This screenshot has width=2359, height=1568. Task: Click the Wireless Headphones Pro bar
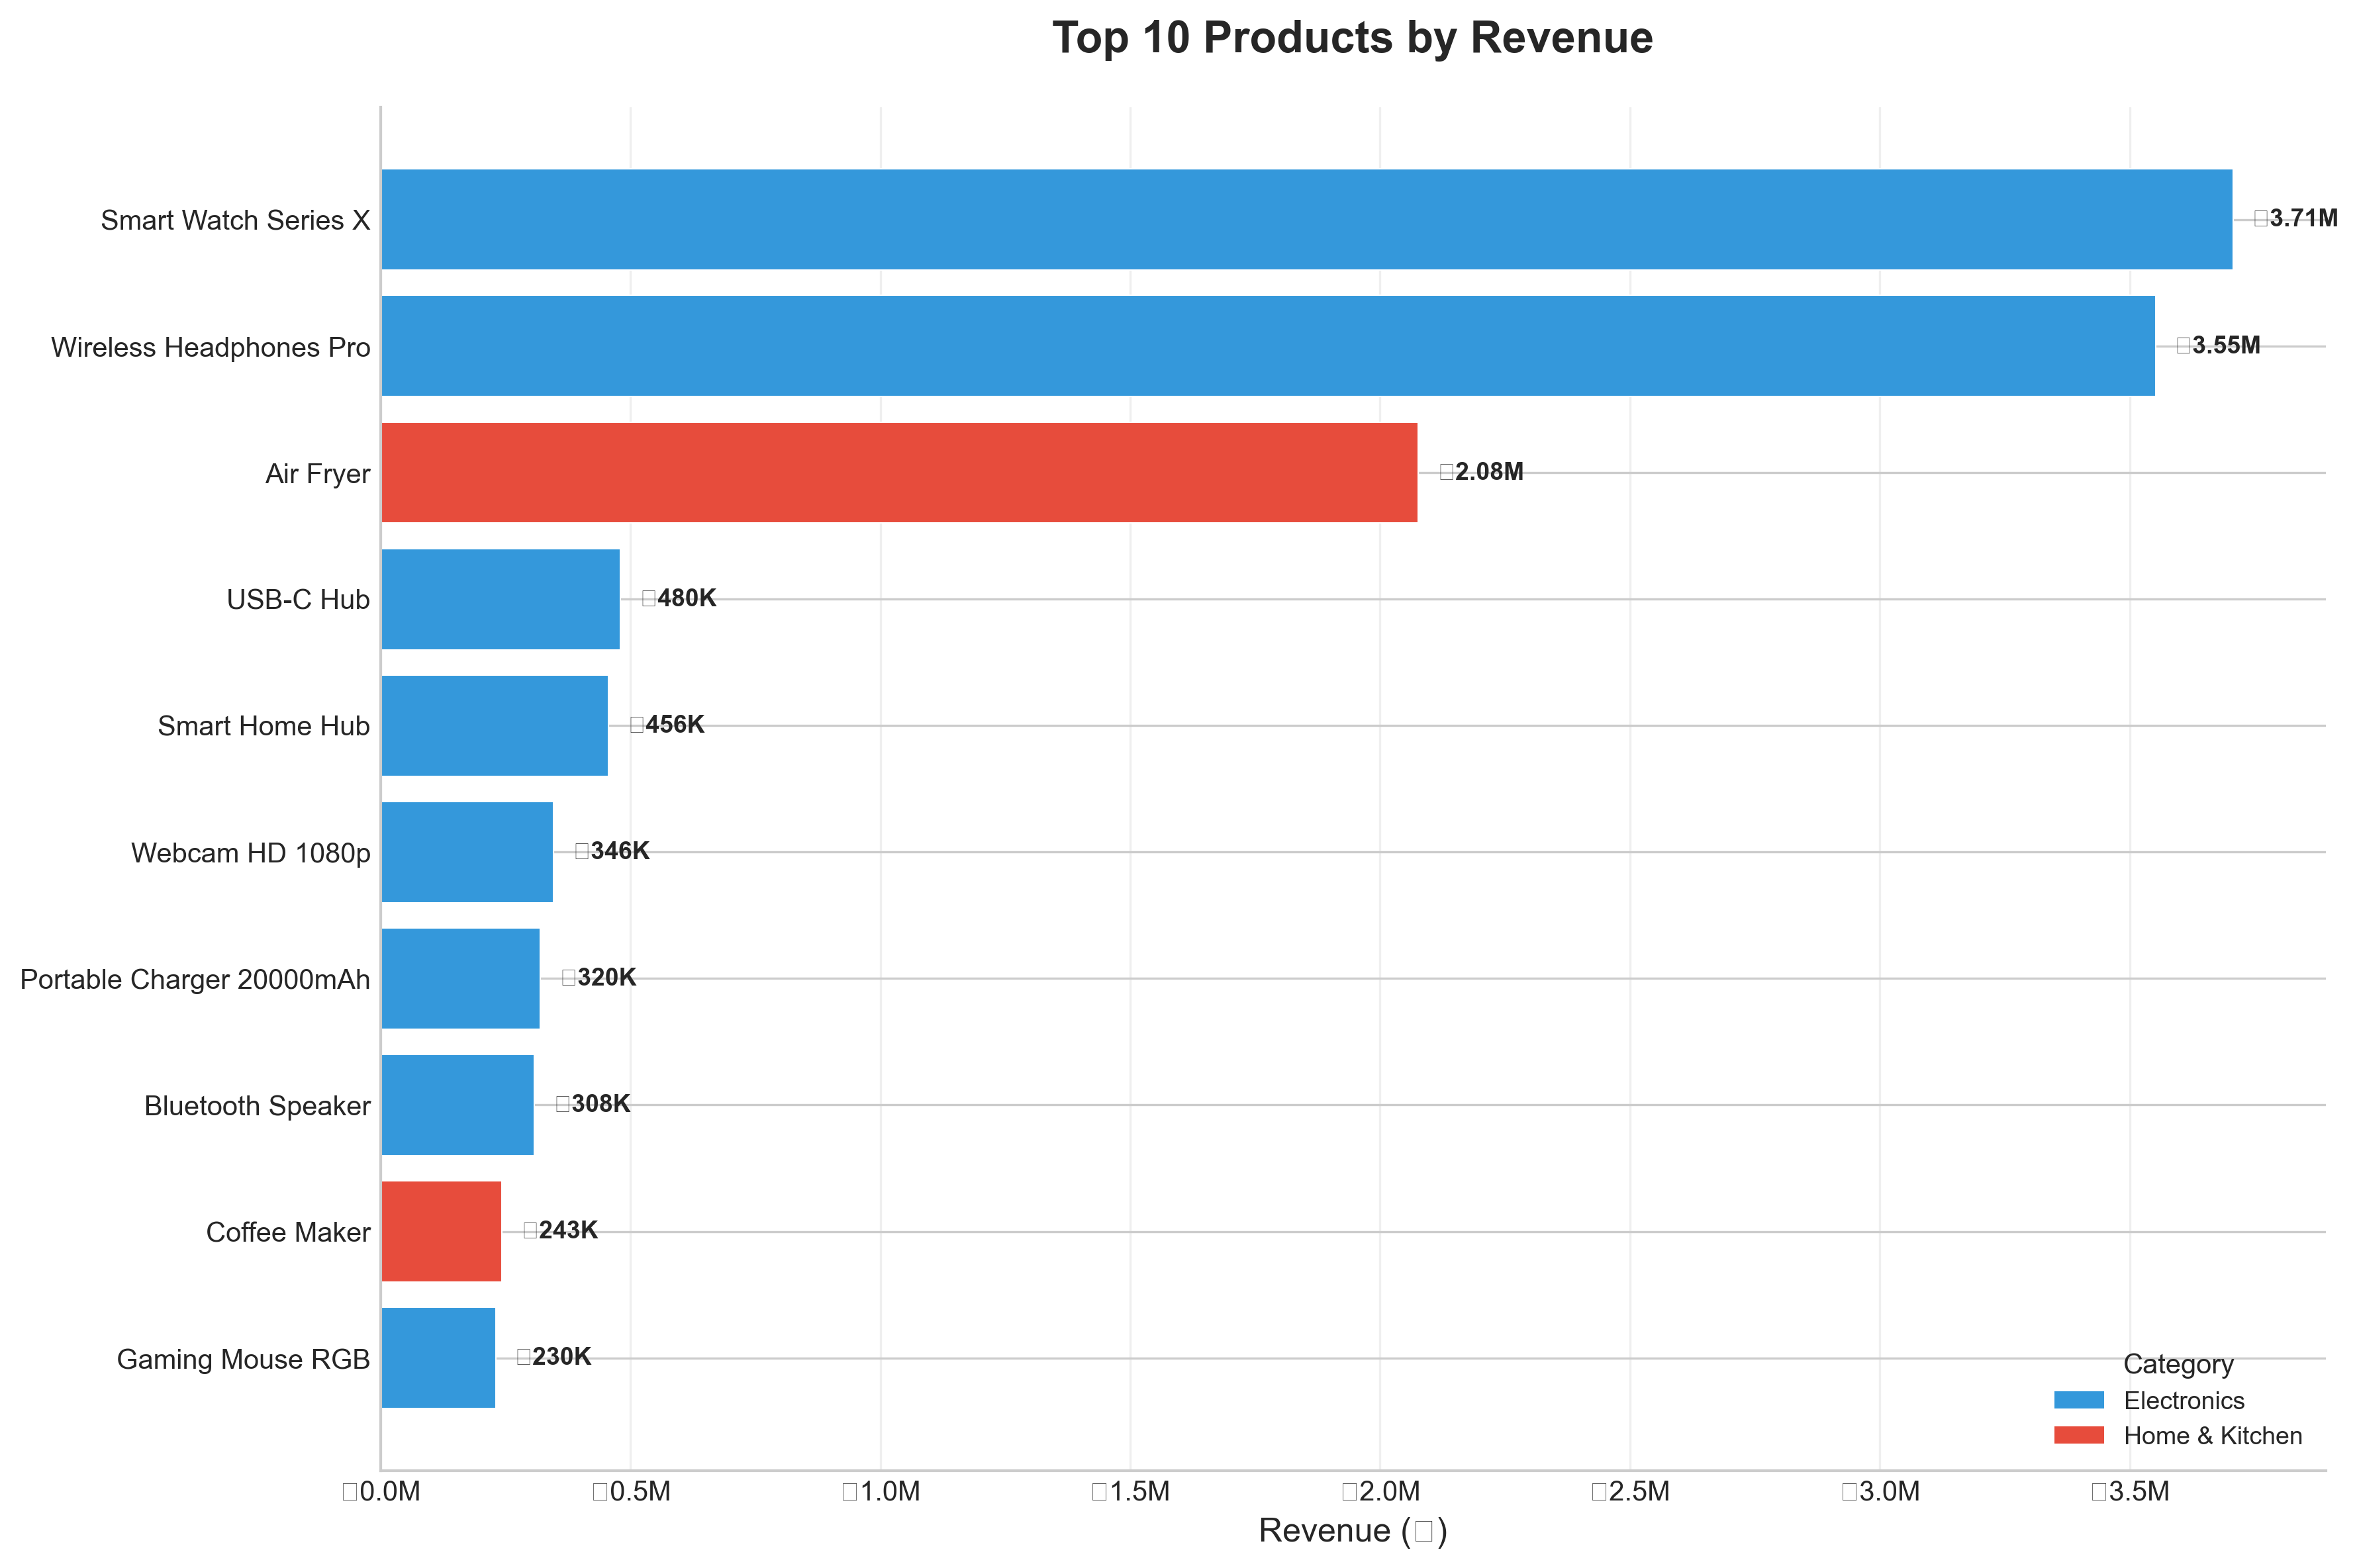coord(1267,346)
